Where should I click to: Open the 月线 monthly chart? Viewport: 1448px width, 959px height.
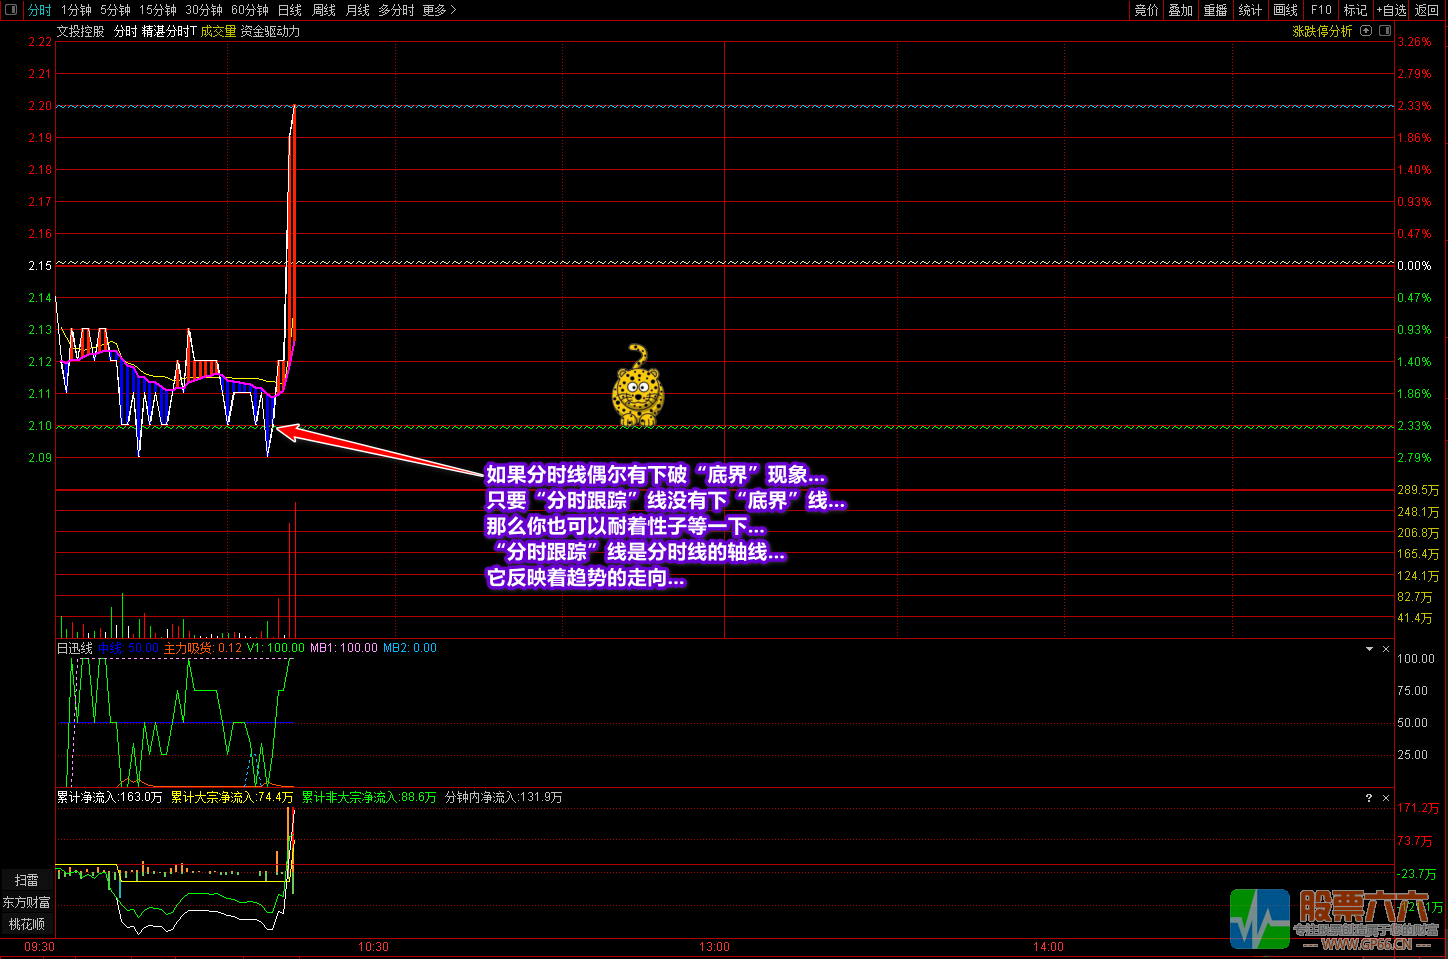(x=358, y=10)
